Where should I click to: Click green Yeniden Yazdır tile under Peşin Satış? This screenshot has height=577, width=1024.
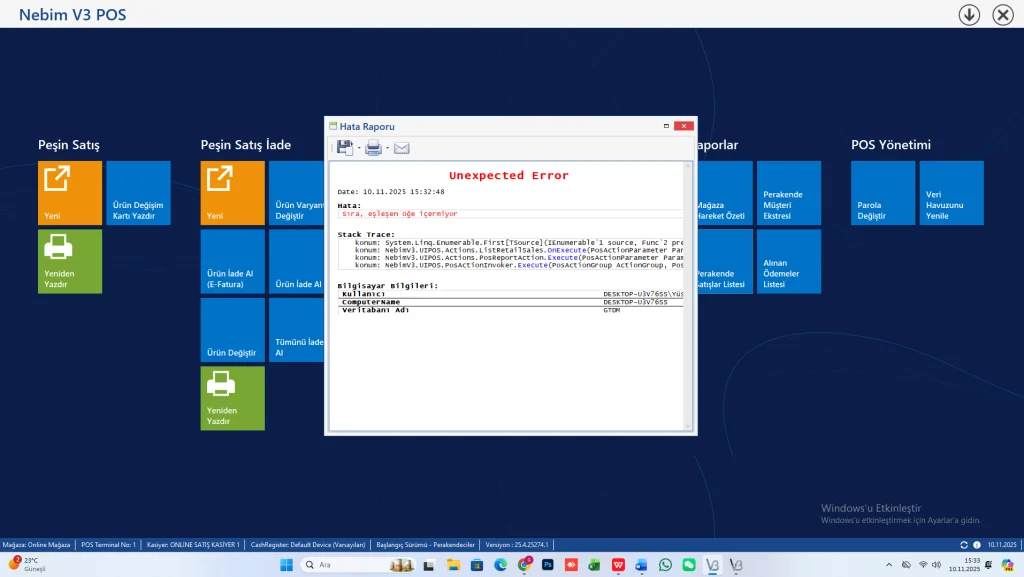pyautogui.click(x=70, y=261)
